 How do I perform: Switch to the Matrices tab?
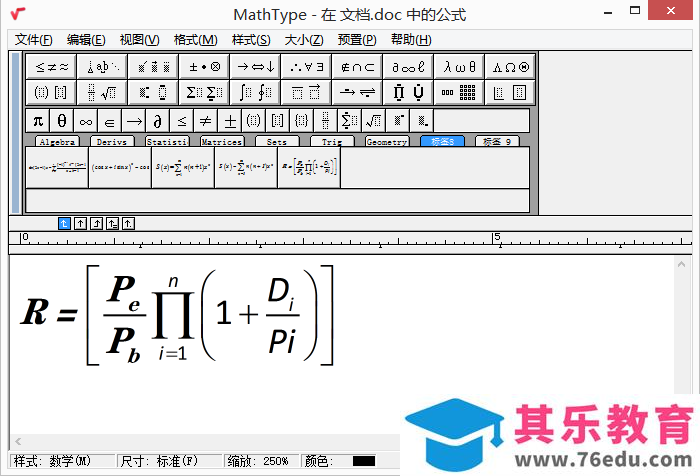tap(222, 142)
